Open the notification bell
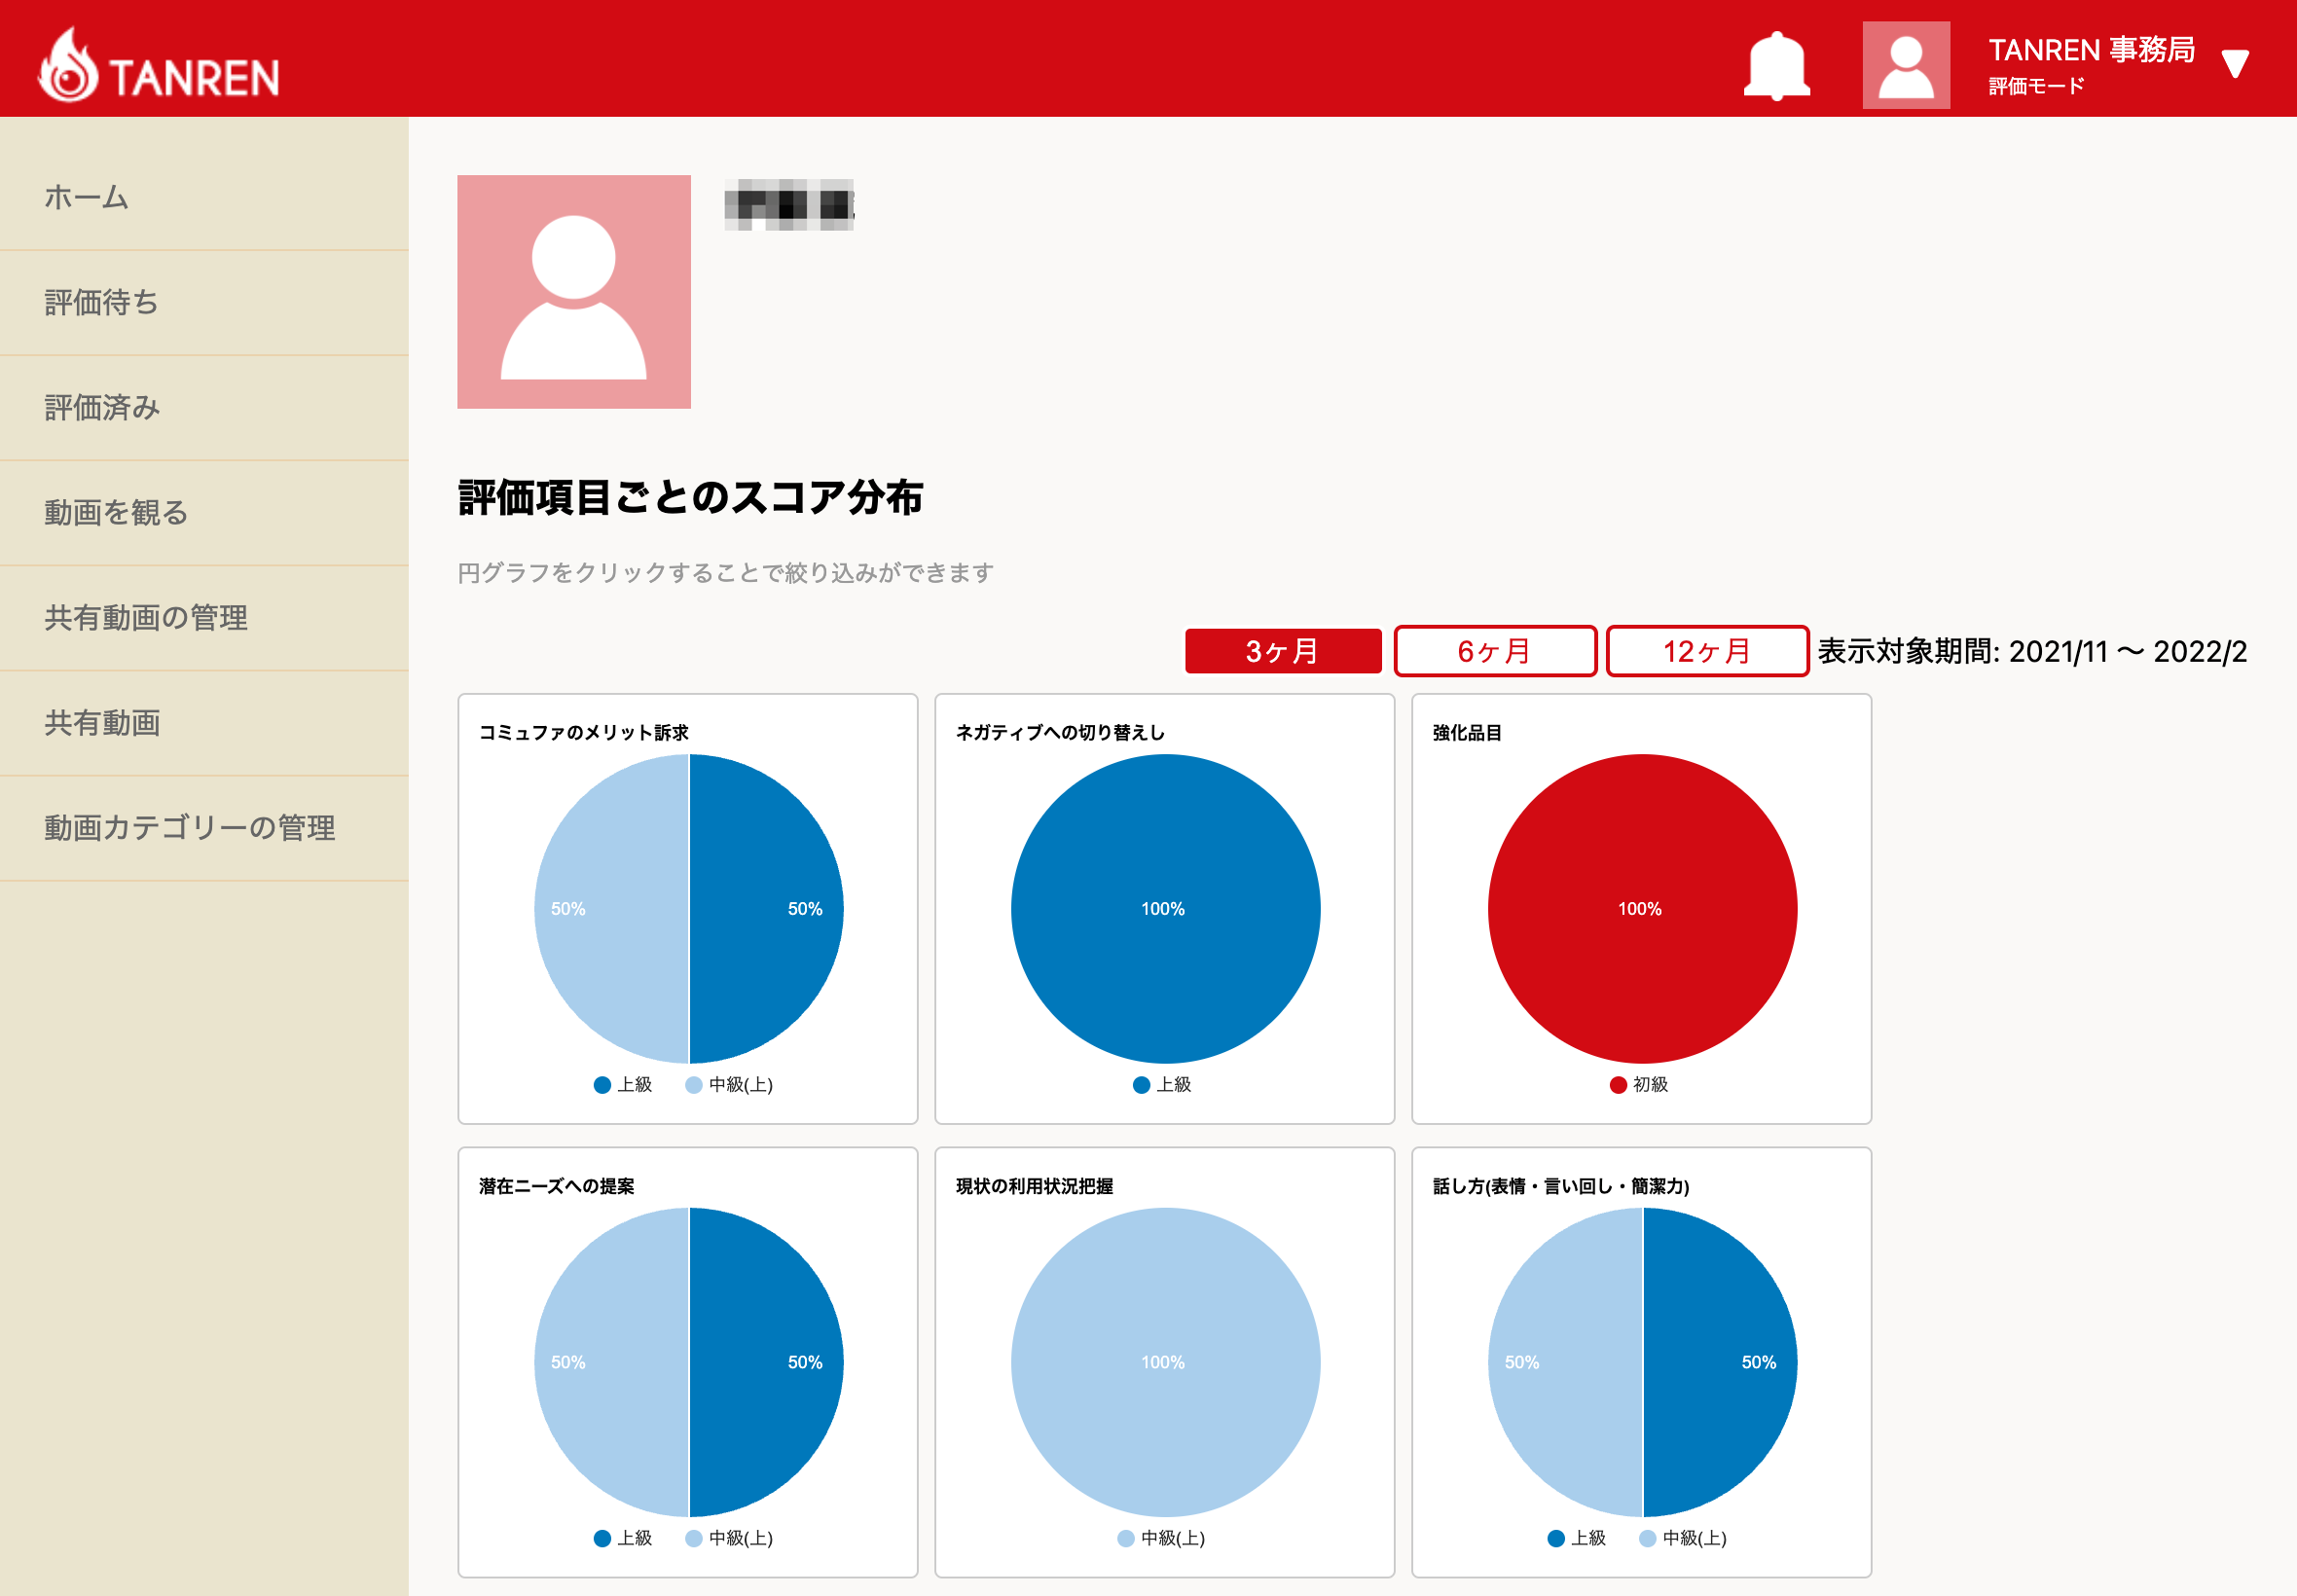The image size is (2297, 1596). [1776, 66]
